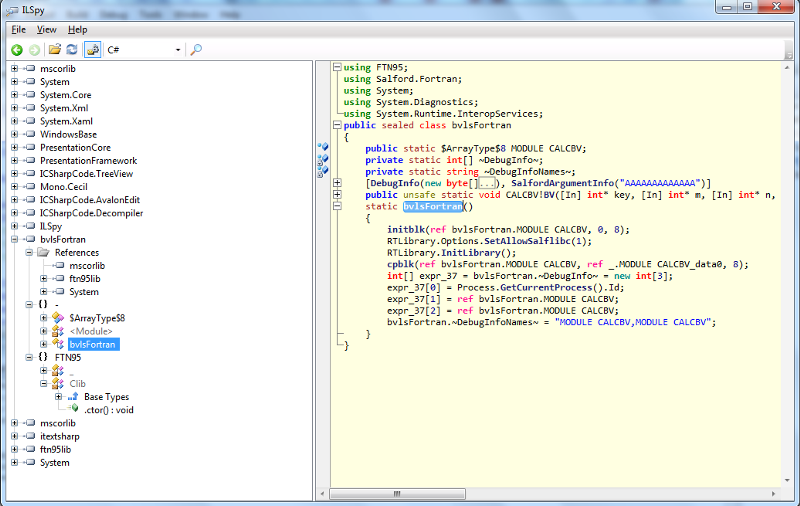Click the .ctor() method icon

[x=73, y=410]
